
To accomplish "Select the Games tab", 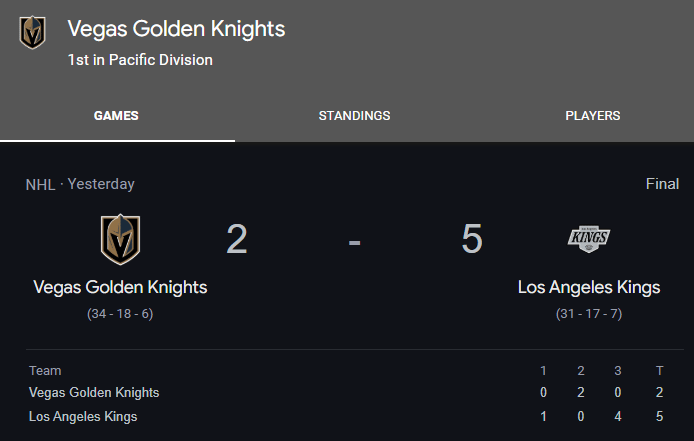I will (116, 116).
